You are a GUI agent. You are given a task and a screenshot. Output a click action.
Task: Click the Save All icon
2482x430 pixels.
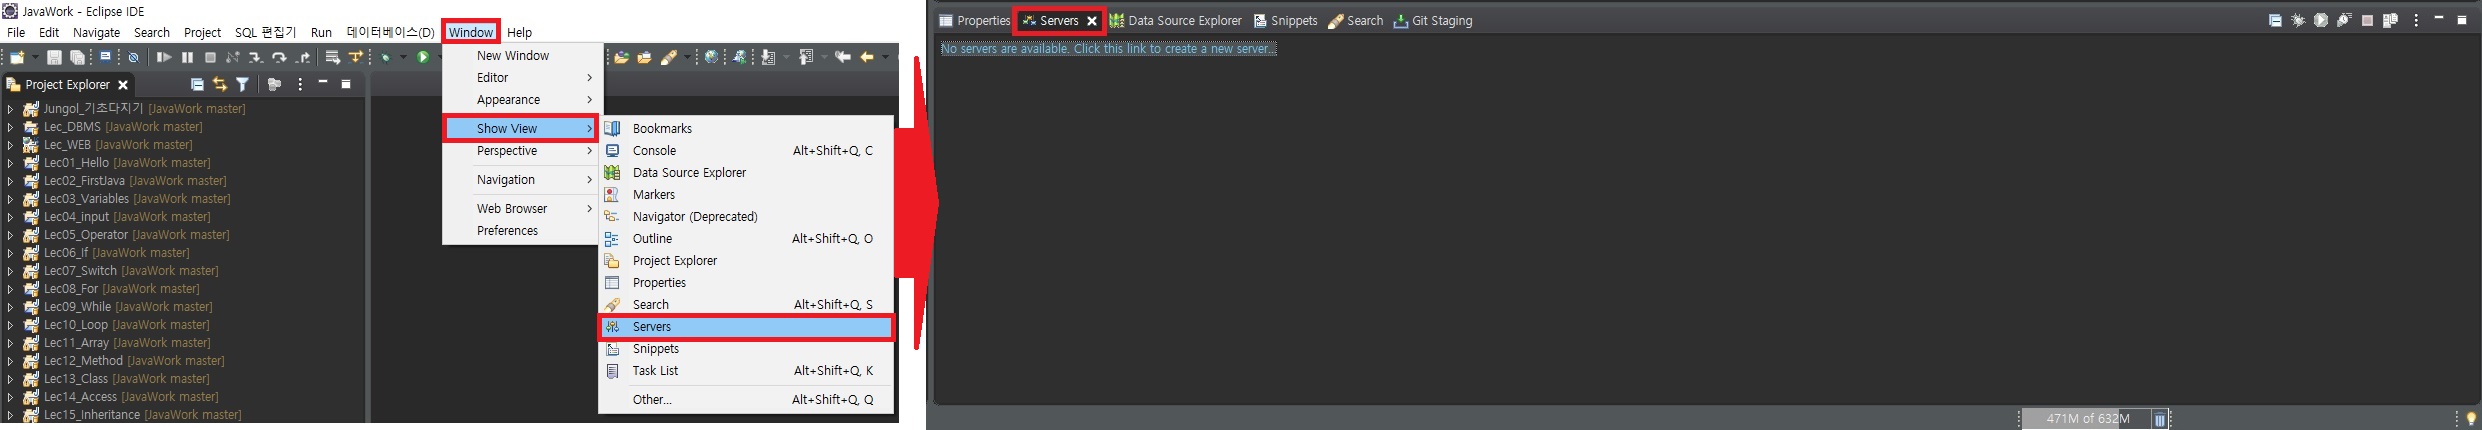[x=77, y=58]
